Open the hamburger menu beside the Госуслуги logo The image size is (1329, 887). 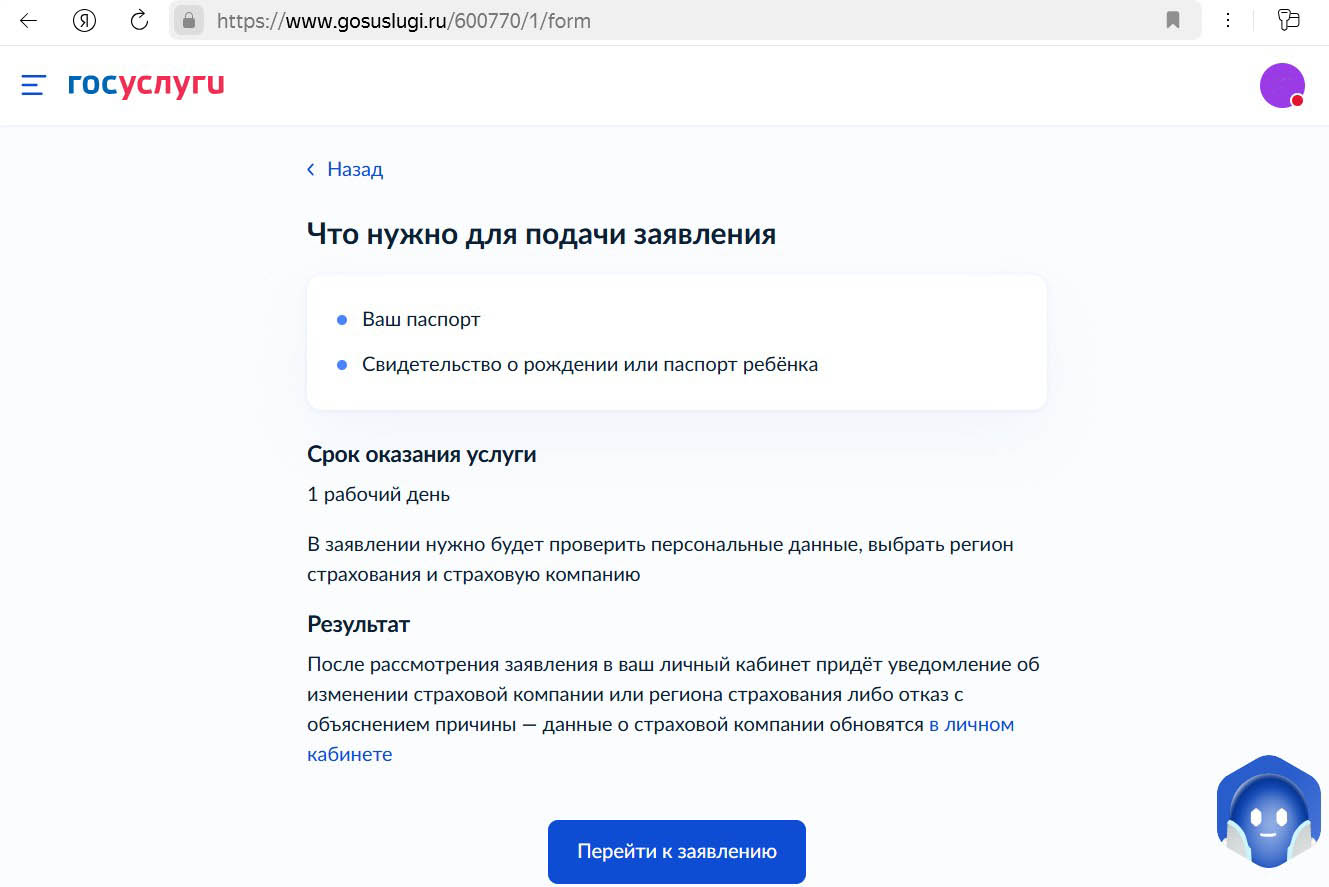pyautogui.click(x=32, y=85)
